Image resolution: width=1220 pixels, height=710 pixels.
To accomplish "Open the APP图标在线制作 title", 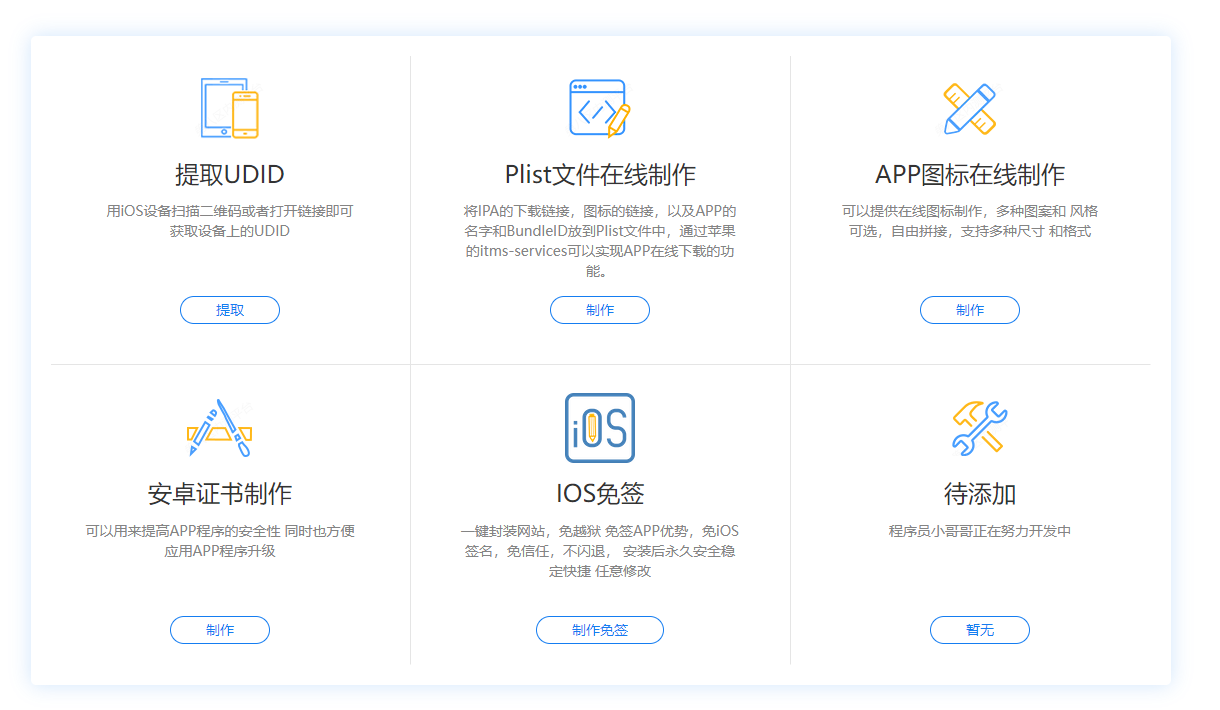I will click(970, 175).
